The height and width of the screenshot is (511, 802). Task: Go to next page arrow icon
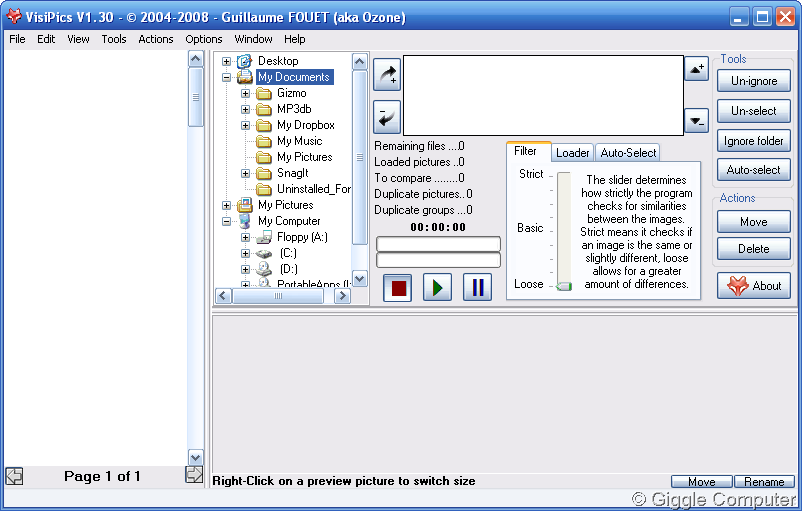(194, 475)
